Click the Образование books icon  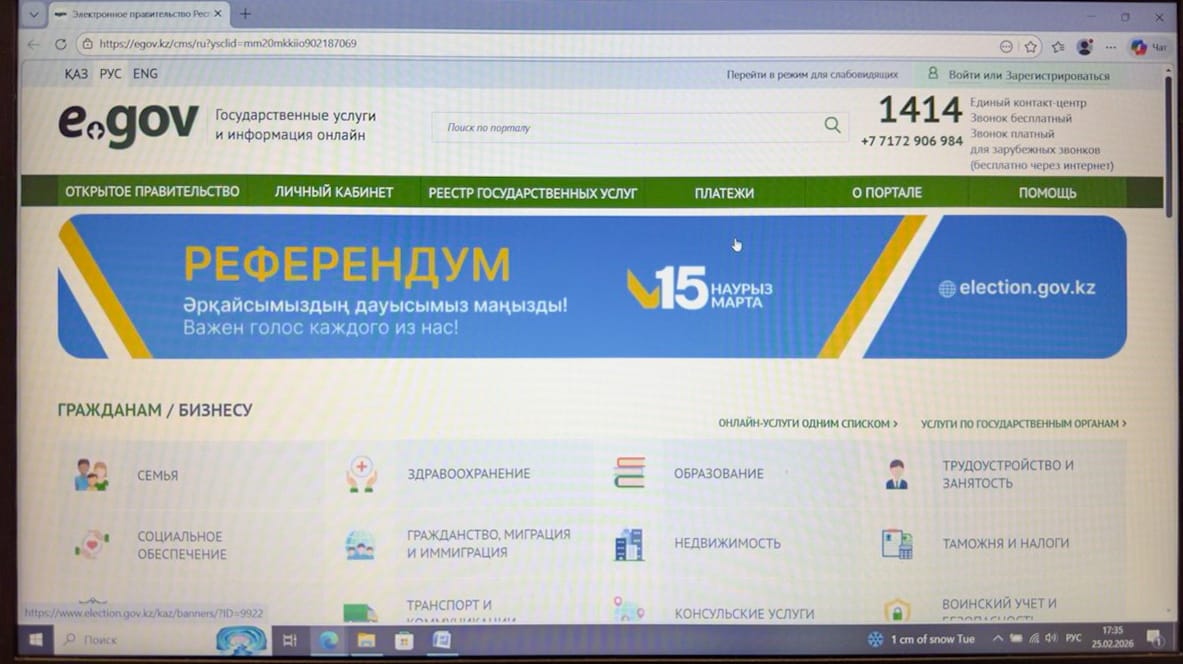pyautogui.click(x=629, y=473)
